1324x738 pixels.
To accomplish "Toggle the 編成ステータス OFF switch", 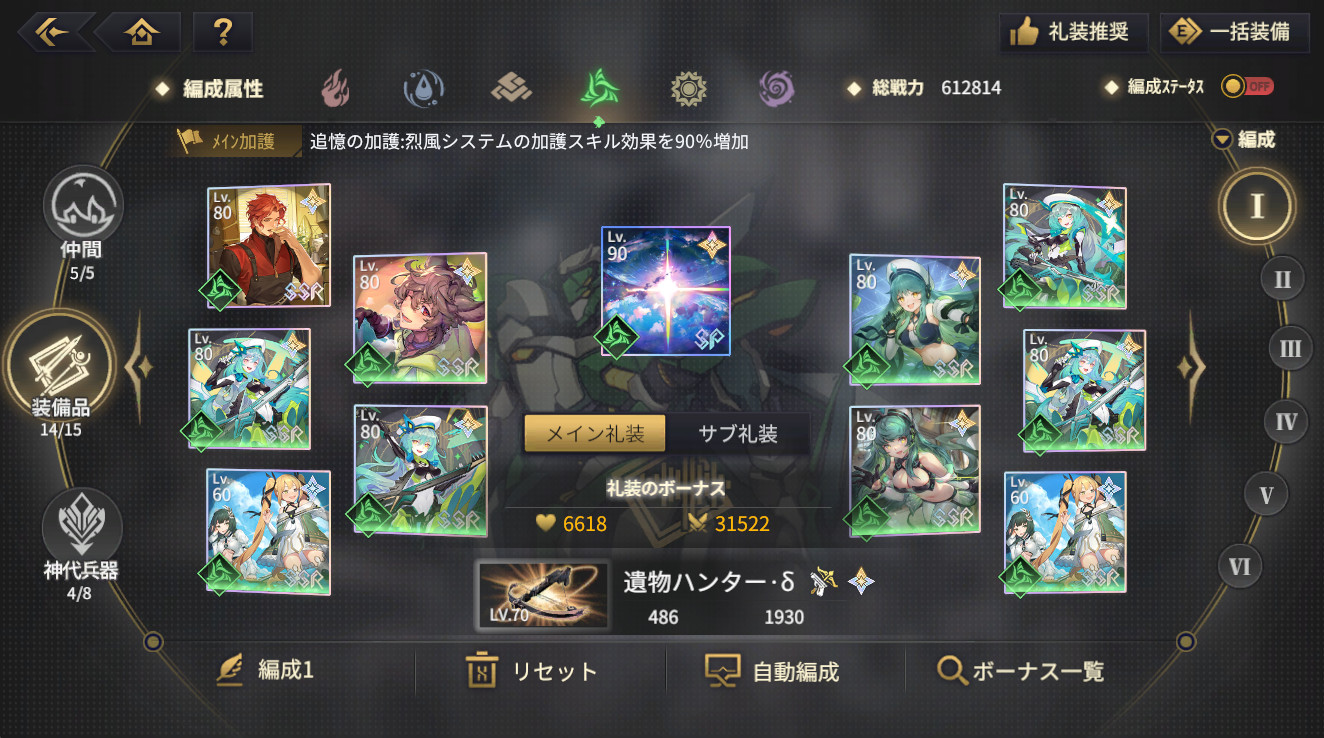I will tap(1247, 87).
